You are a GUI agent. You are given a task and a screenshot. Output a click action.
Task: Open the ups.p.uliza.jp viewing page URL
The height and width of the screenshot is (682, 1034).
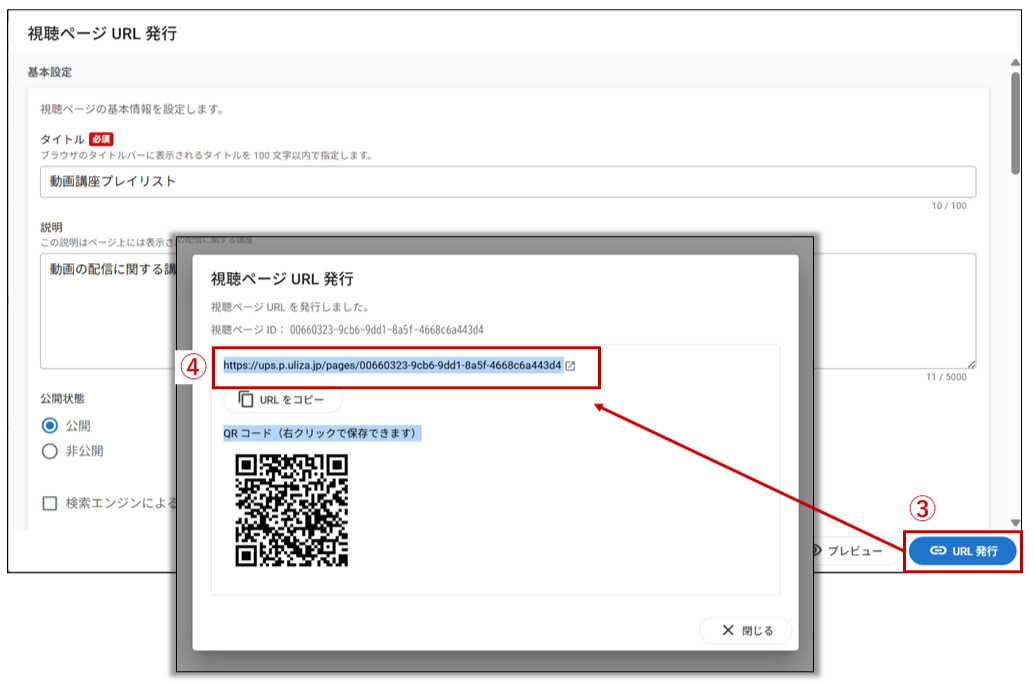(x=392, y=366)
